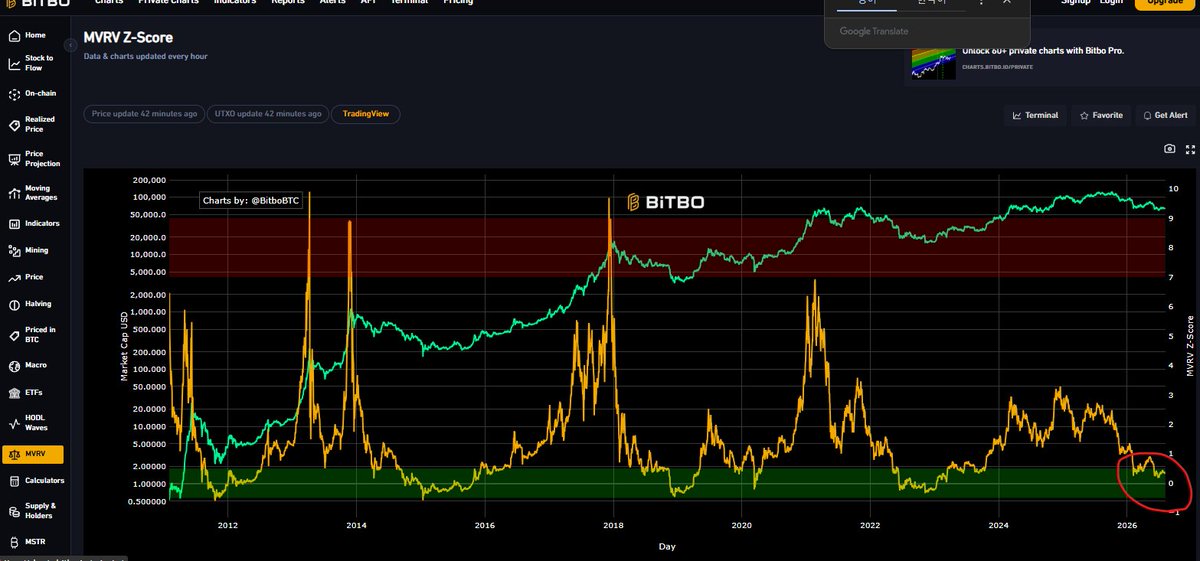Click the MVRV Z-Score right axis label
Image resolution: width=1200 pixels, height=561 pixels.
pos(1190,346)
